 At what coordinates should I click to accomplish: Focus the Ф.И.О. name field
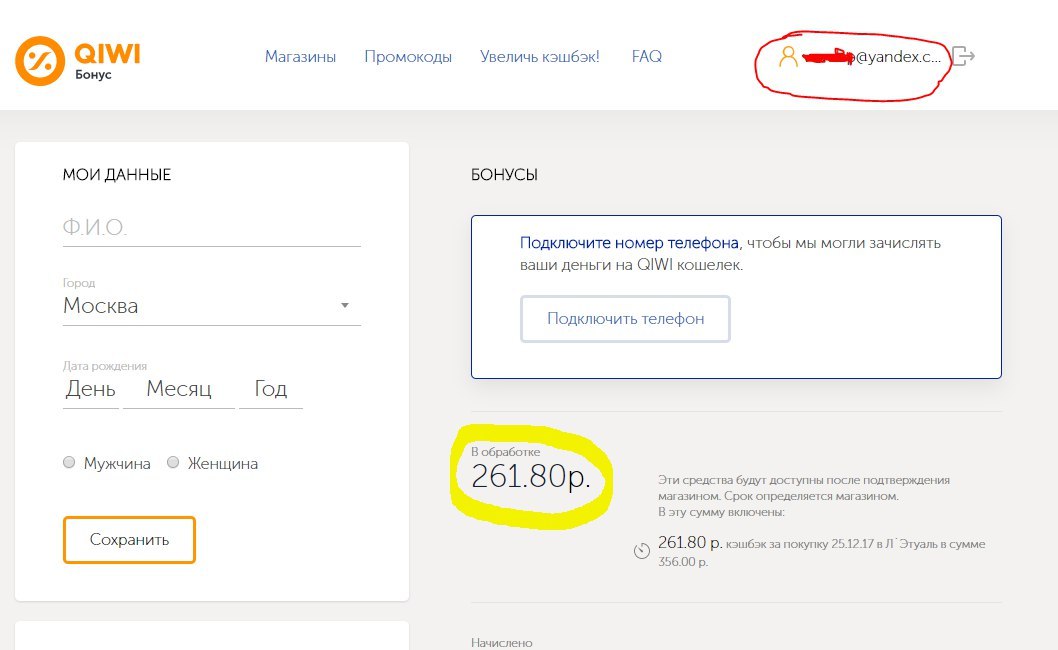212,227
